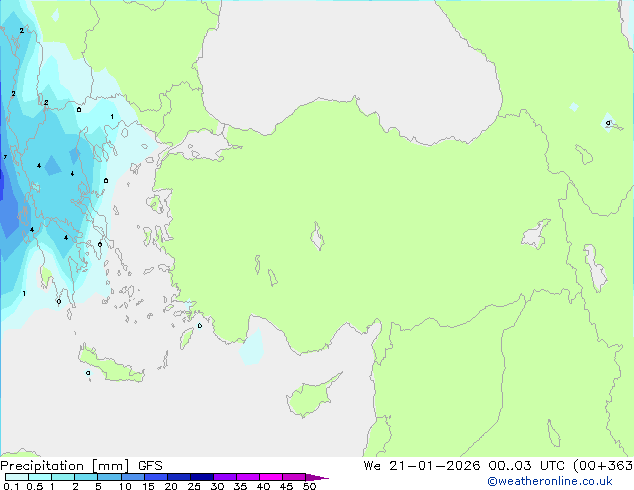The image size is (634, 490).
Task: Click the "We 21-01-2026" date text
Action: (x=422, y=465)
